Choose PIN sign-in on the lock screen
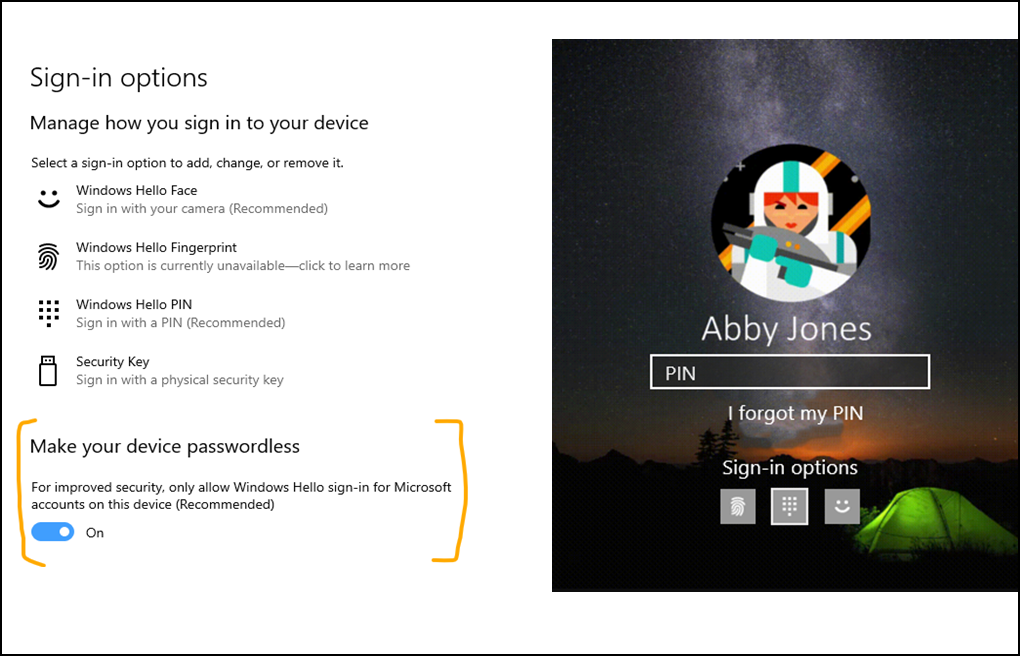The width and height of the screenshot is (1020, 656). tap(789, 506)
